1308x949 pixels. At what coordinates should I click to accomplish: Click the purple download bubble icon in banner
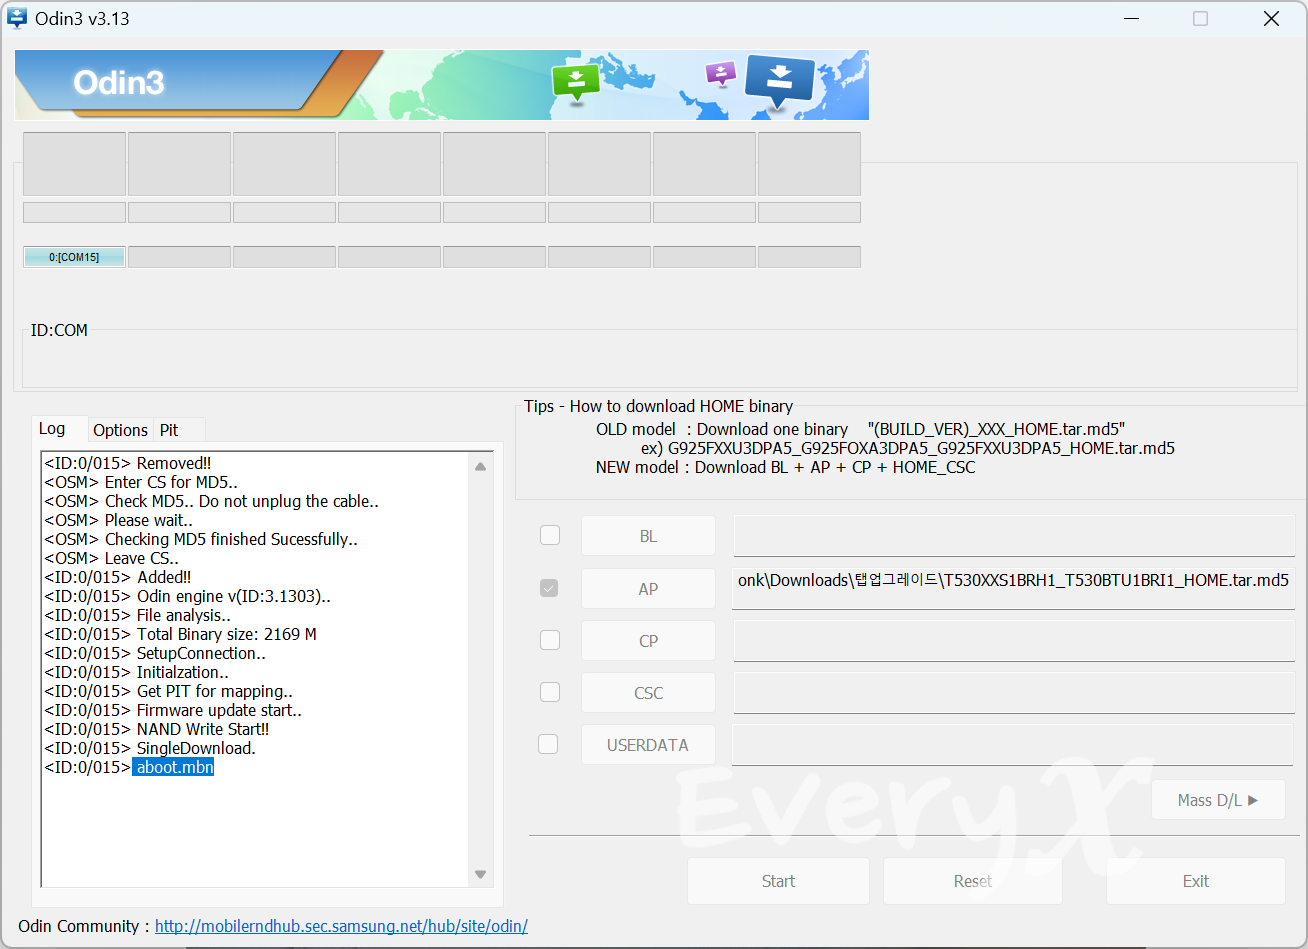[x=721, y=73]
